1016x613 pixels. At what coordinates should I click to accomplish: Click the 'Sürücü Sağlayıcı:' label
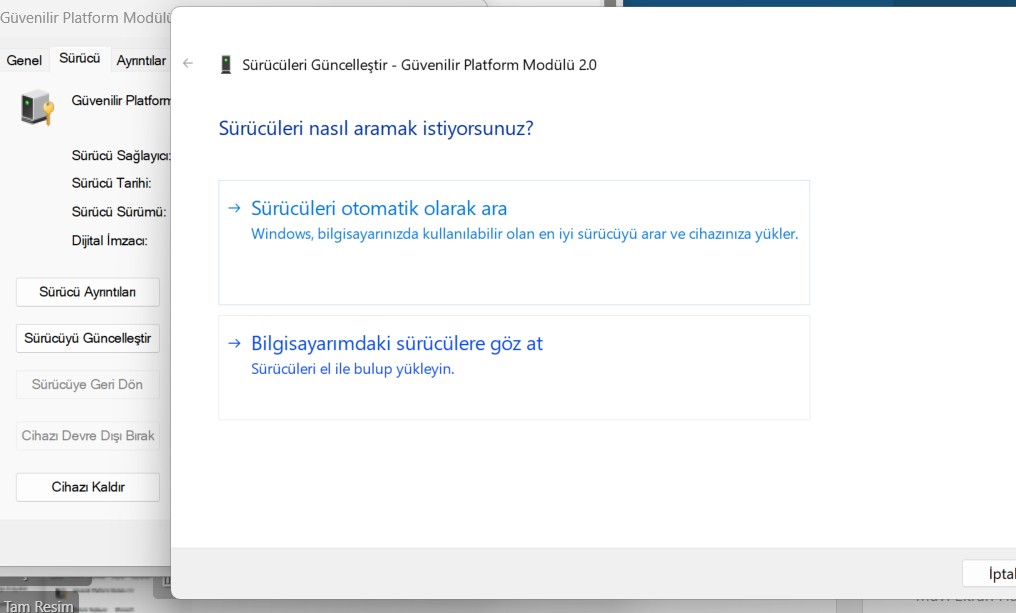click(x=121, y=156)
